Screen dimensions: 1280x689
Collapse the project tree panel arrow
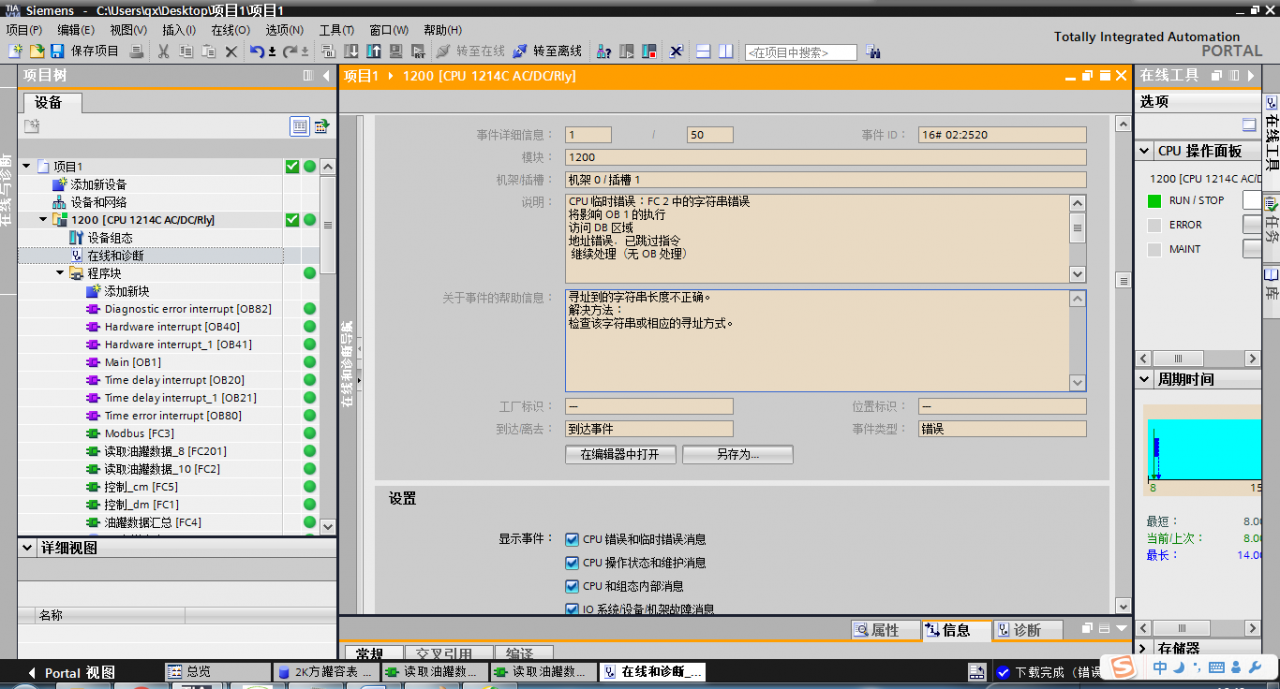point(326,76)
